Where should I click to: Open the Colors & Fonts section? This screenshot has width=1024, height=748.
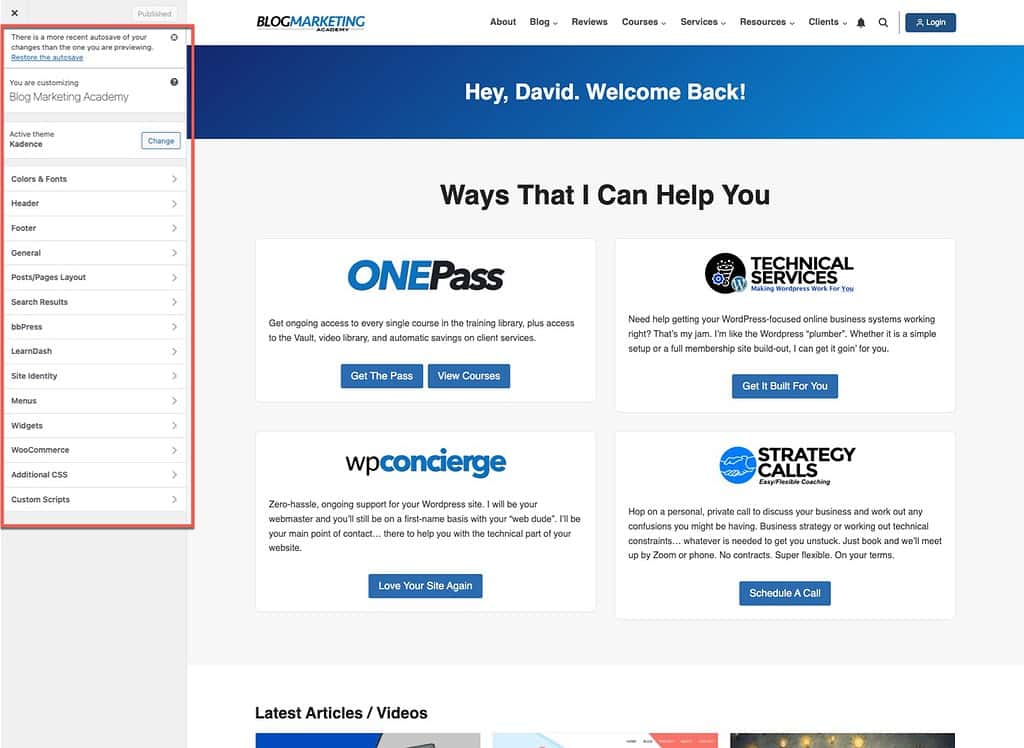(x=95, y=179)
